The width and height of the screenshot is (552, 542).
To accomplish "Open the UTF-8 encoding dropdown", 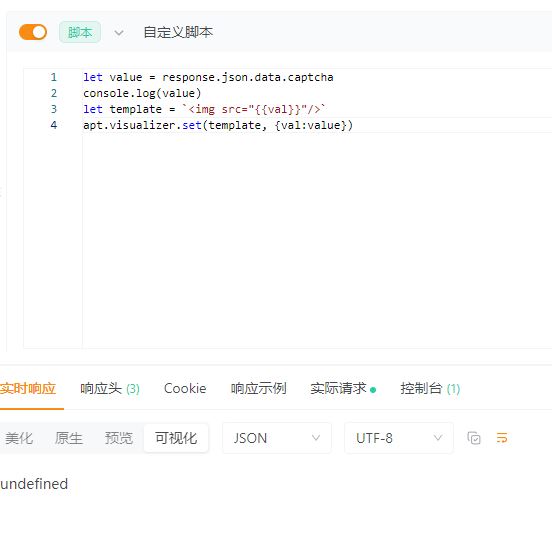I will coord(399,438).
